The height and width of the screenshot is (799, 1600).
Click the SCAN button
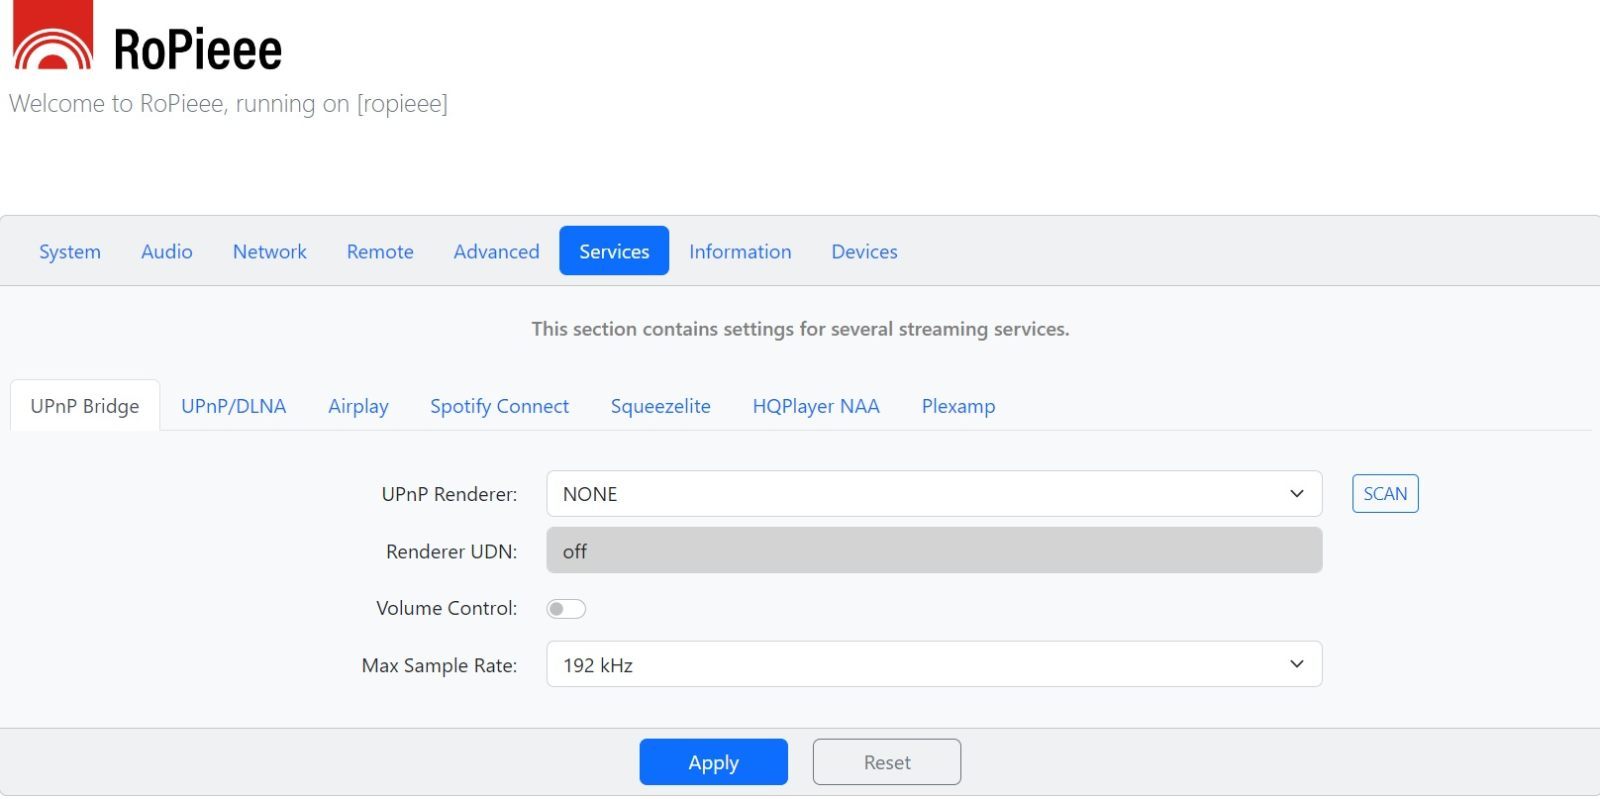click(x=1385, y=494)
